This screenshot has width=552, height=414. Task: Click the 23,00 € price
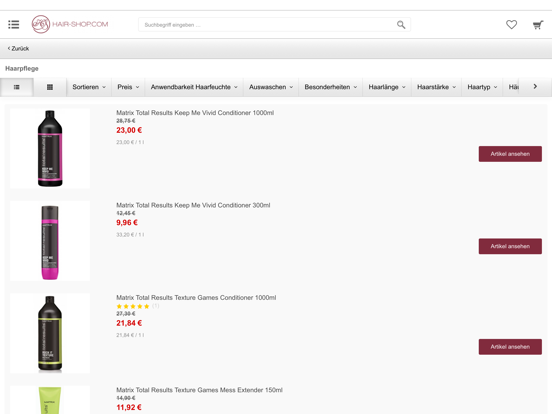point(129,130)
